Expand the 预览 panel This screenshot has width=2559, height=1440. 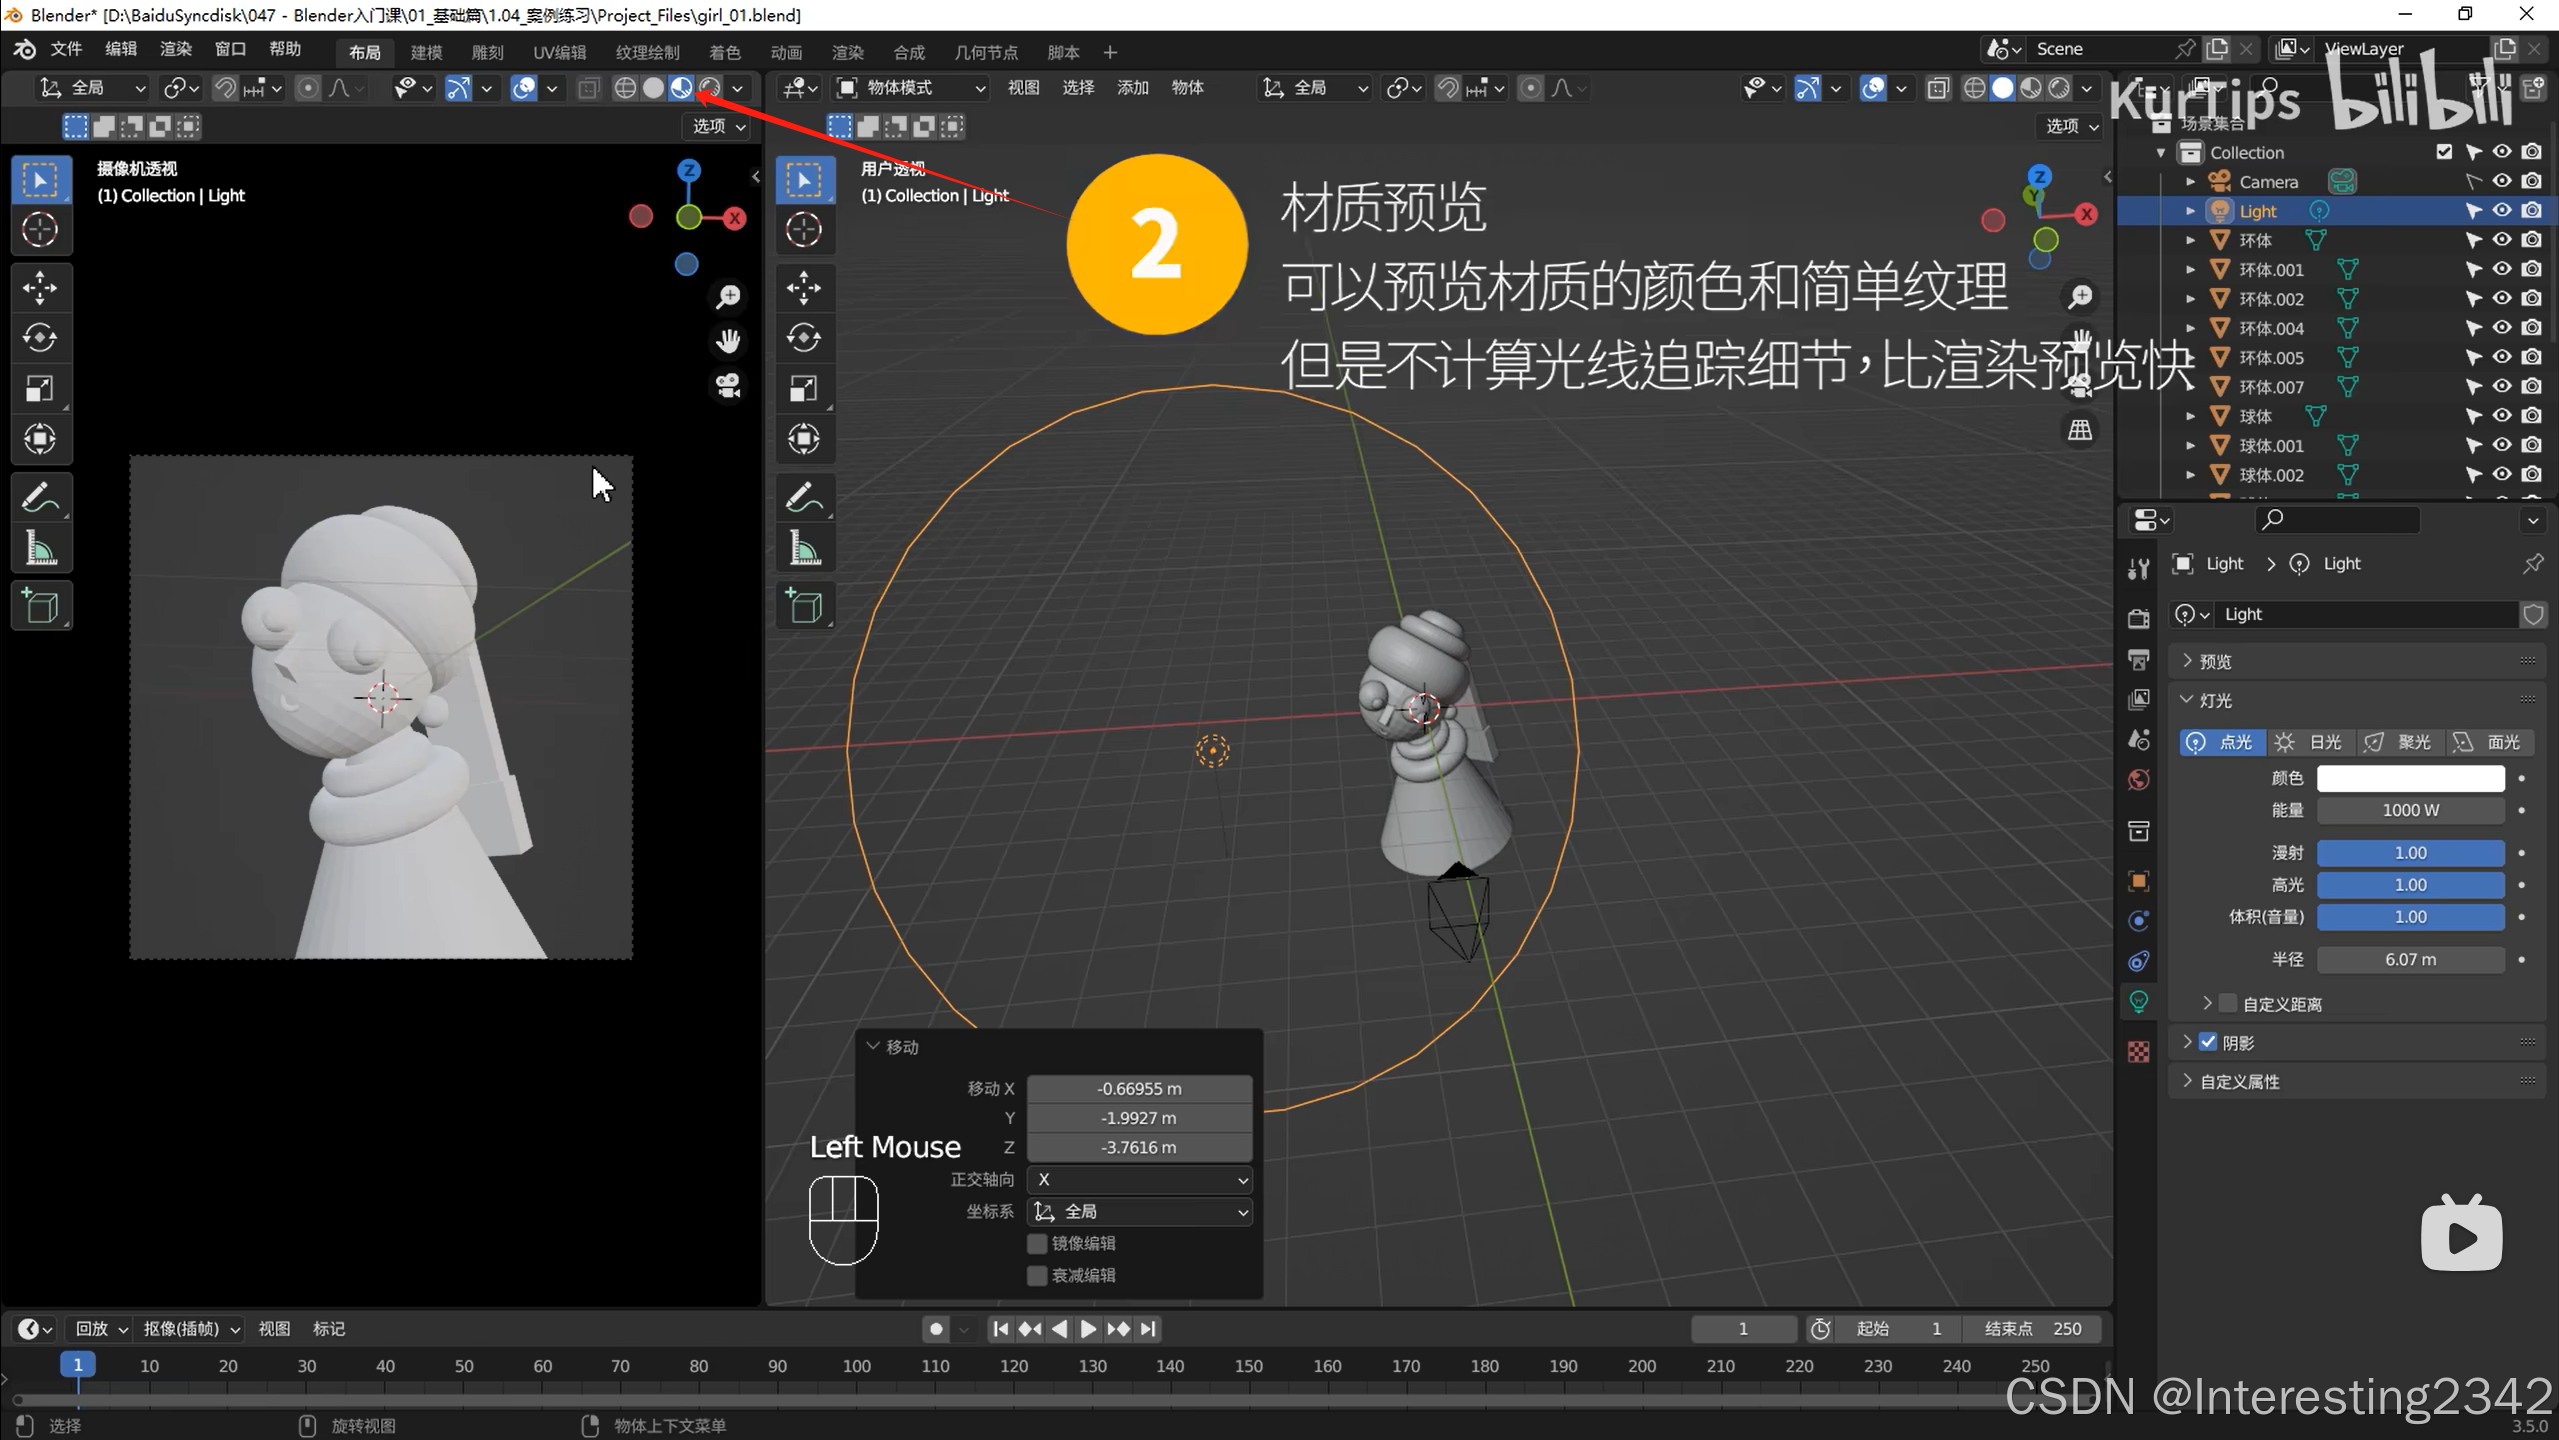coord(2214,661)
